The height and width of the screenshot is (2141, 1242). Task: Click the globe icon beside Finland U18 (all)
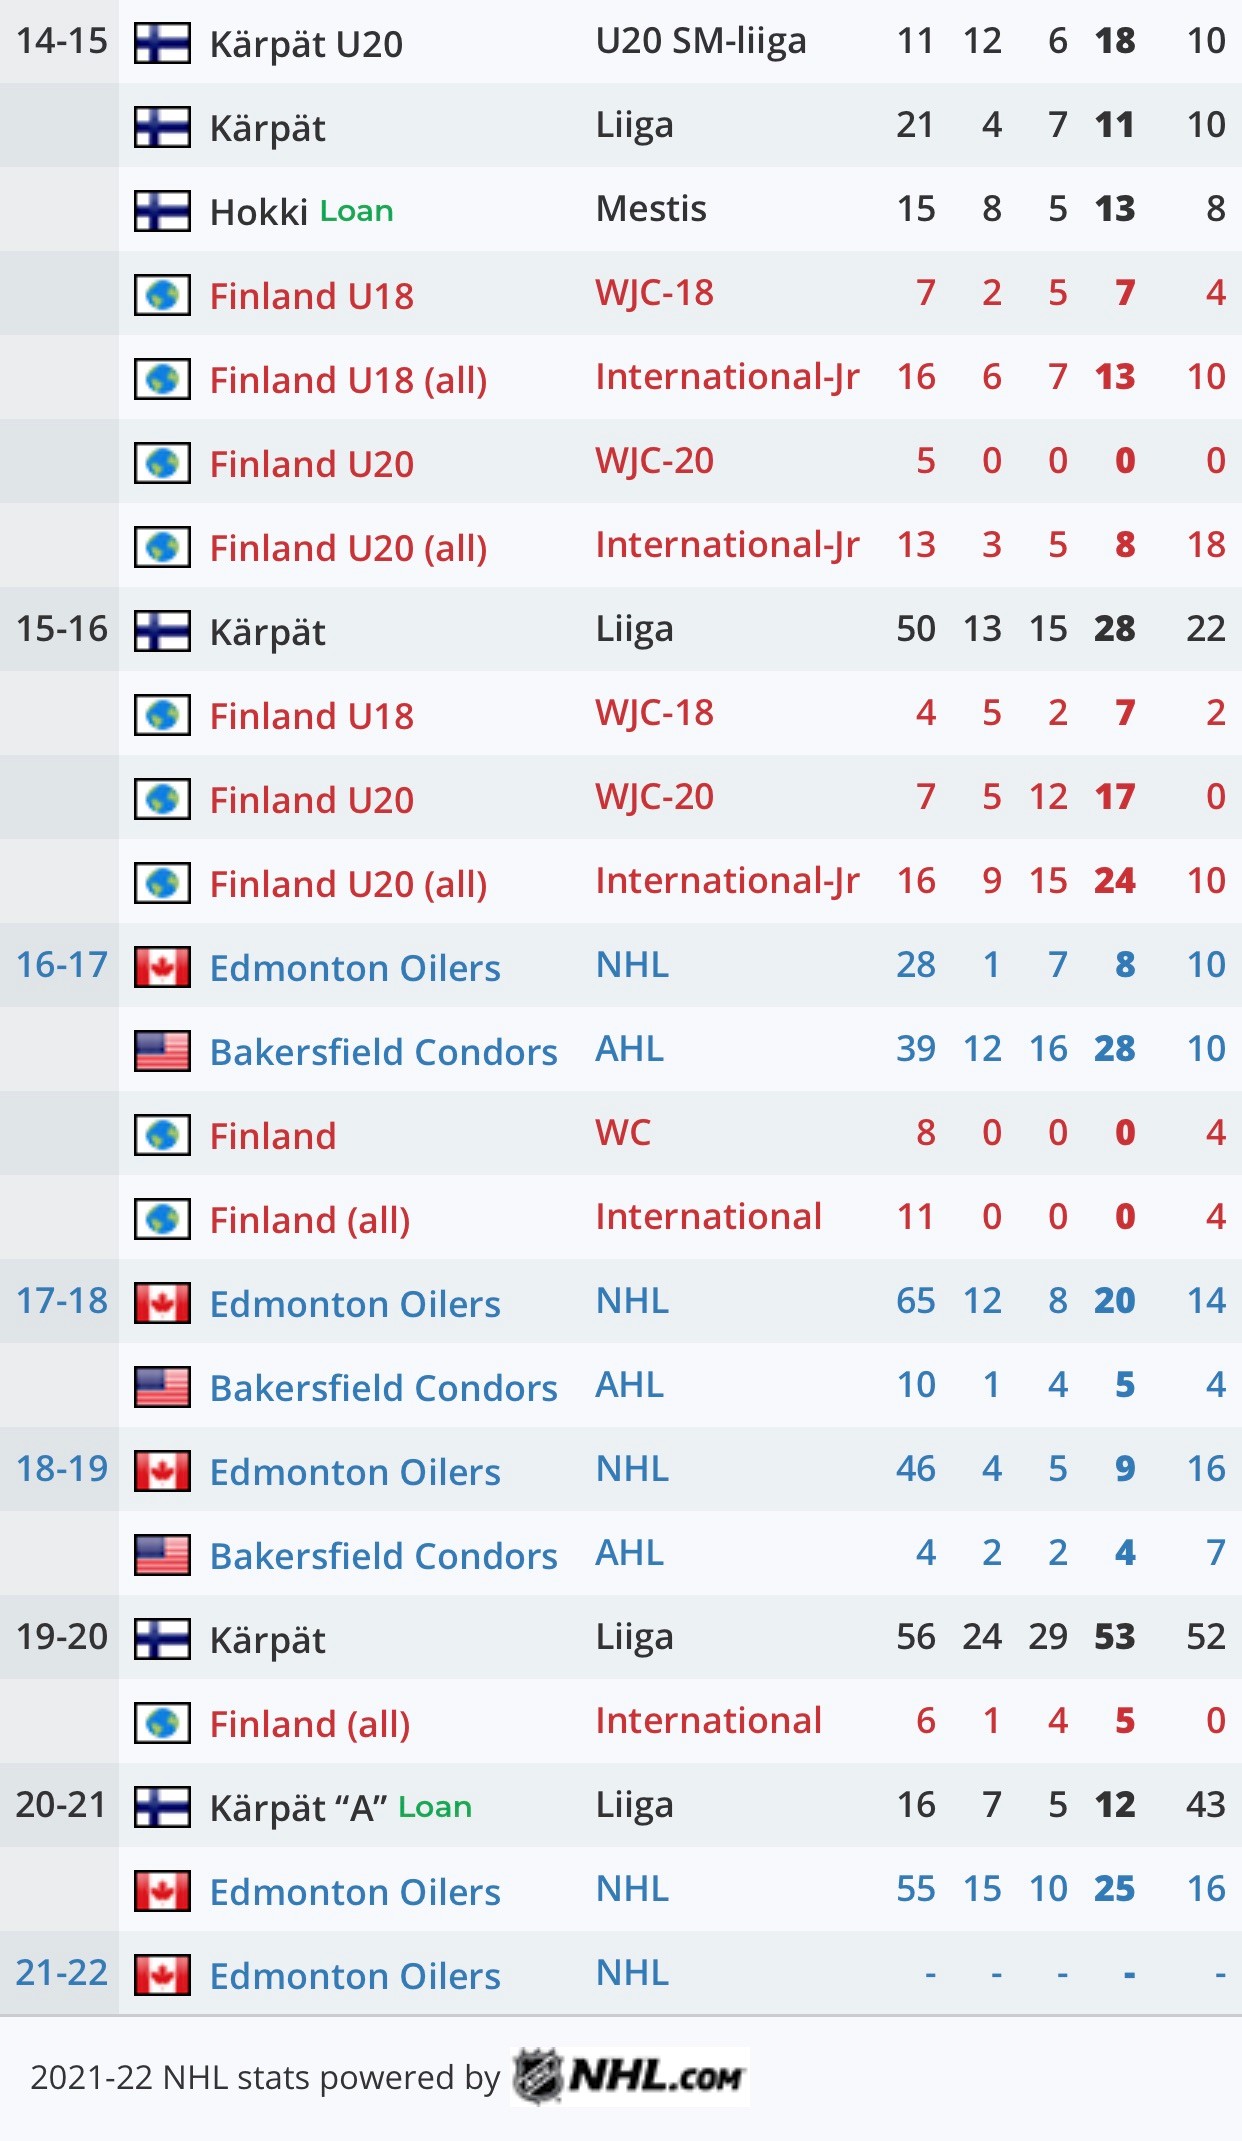tap(162, 379)
